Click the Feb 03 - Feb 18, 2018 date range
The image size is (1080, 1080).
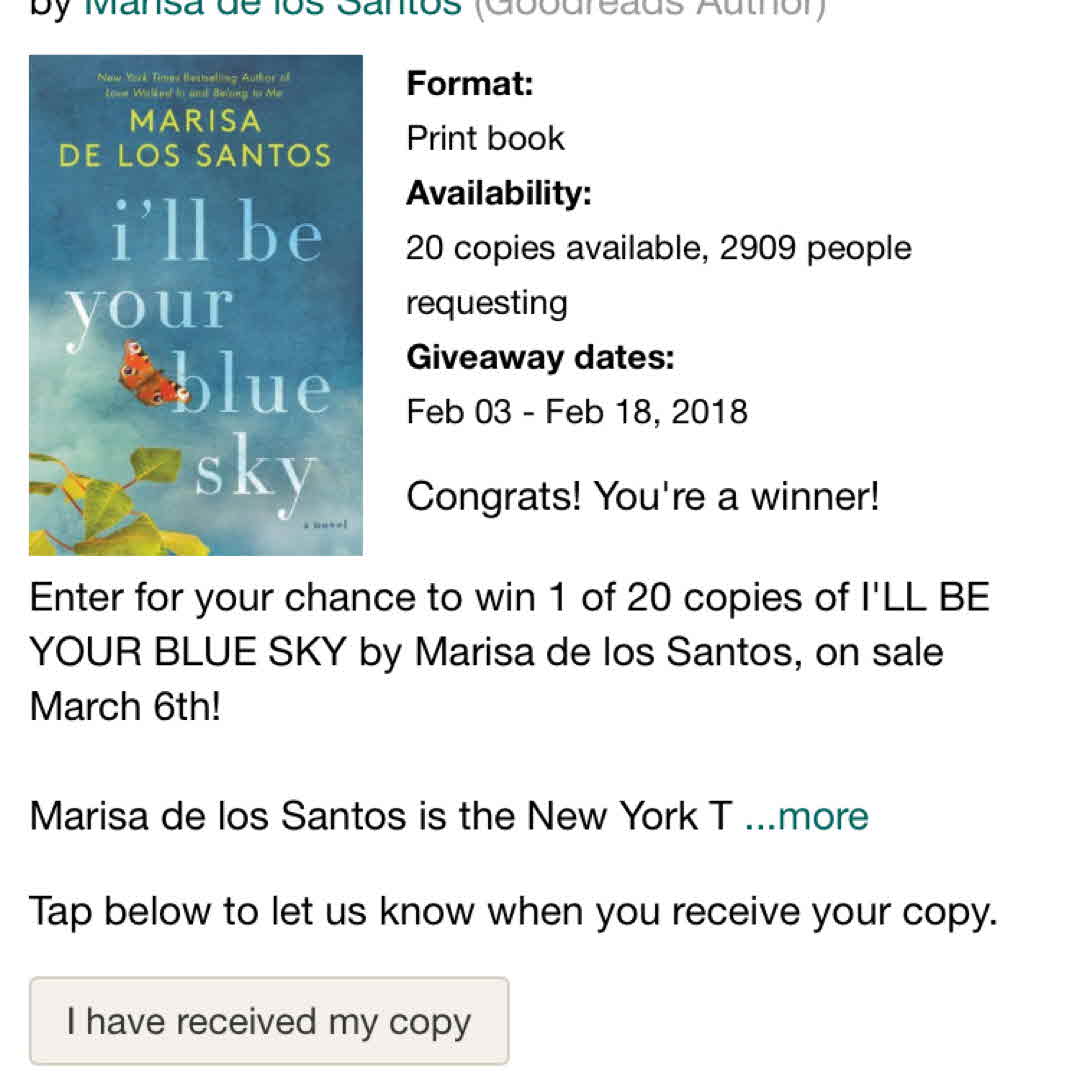click(576, 412)
